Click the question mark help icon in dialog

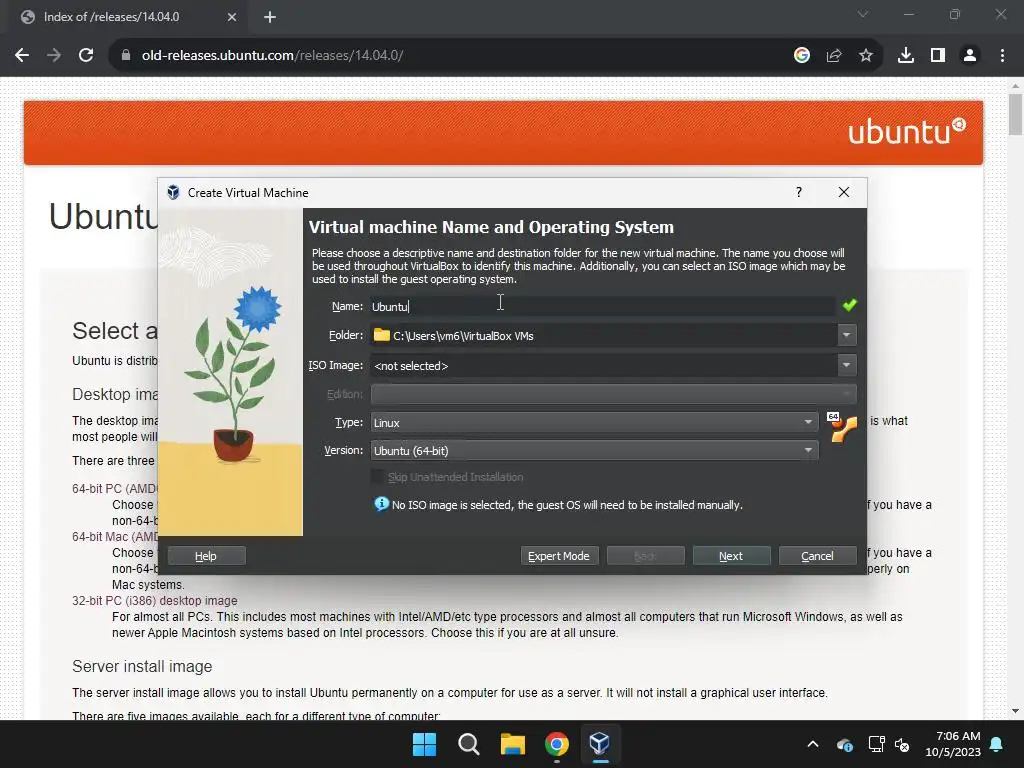tap(799, 192)
